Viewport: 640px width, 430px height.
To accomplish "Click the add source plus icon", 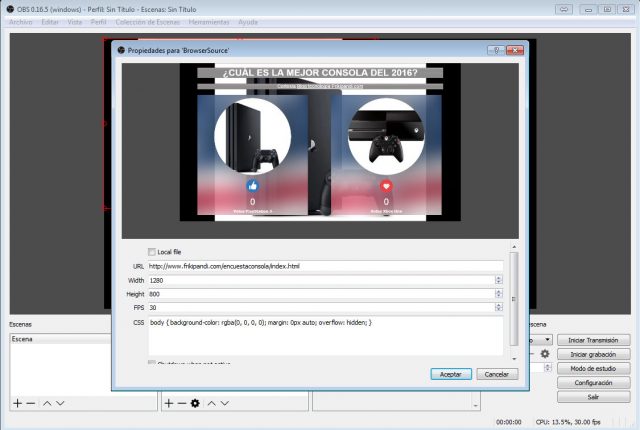I will (168, 403).
